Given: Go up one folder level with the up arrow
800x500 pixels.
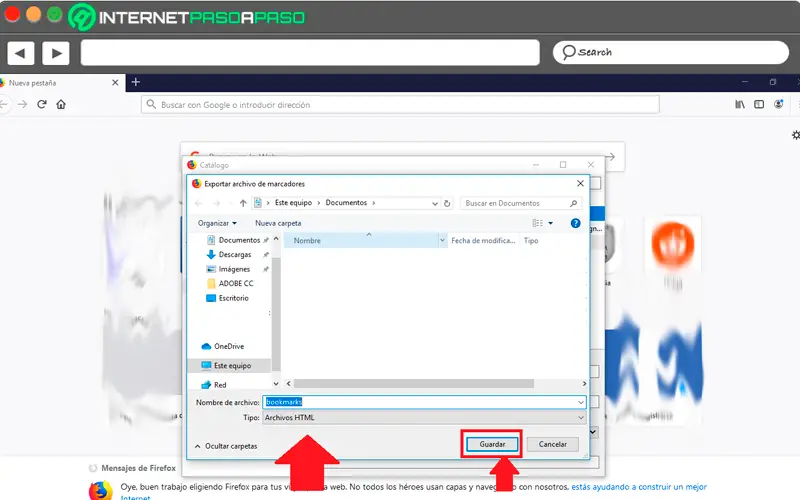Looking at the screenshot, I should tap(243, 203).
